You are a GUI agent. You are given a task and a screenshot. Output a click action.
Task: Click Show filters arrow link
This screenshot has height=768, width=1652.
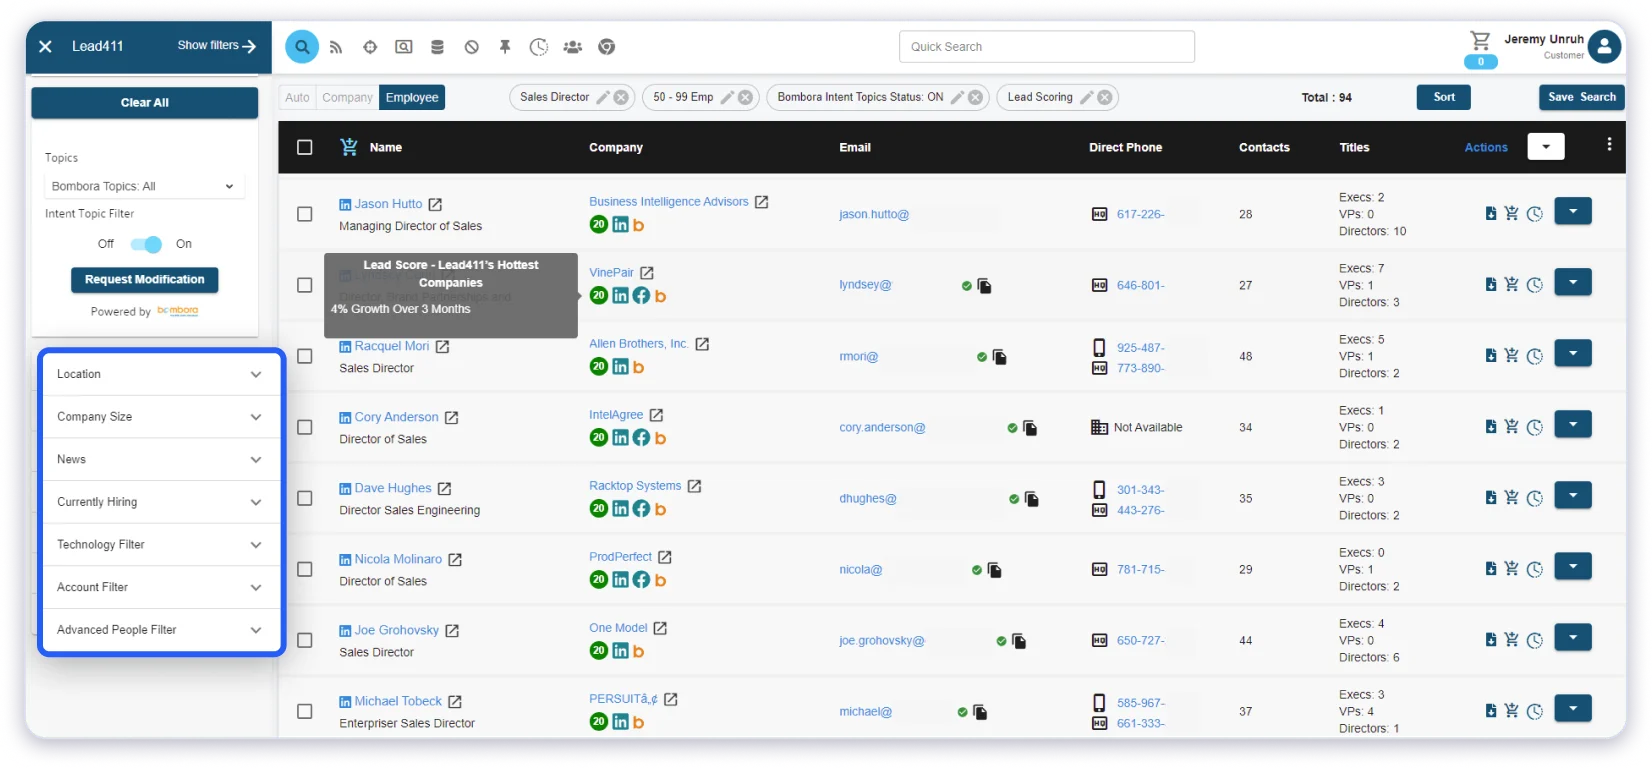pyautogui.click(x=217, y=46)
